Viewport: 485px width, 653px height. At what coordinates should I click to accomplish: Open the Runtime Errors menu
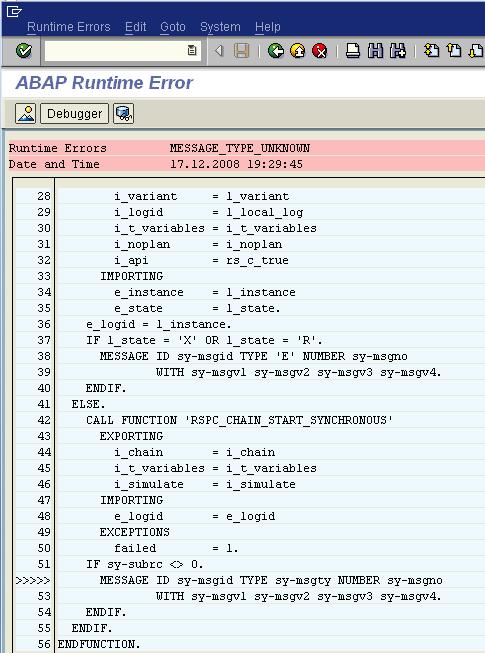69,27
